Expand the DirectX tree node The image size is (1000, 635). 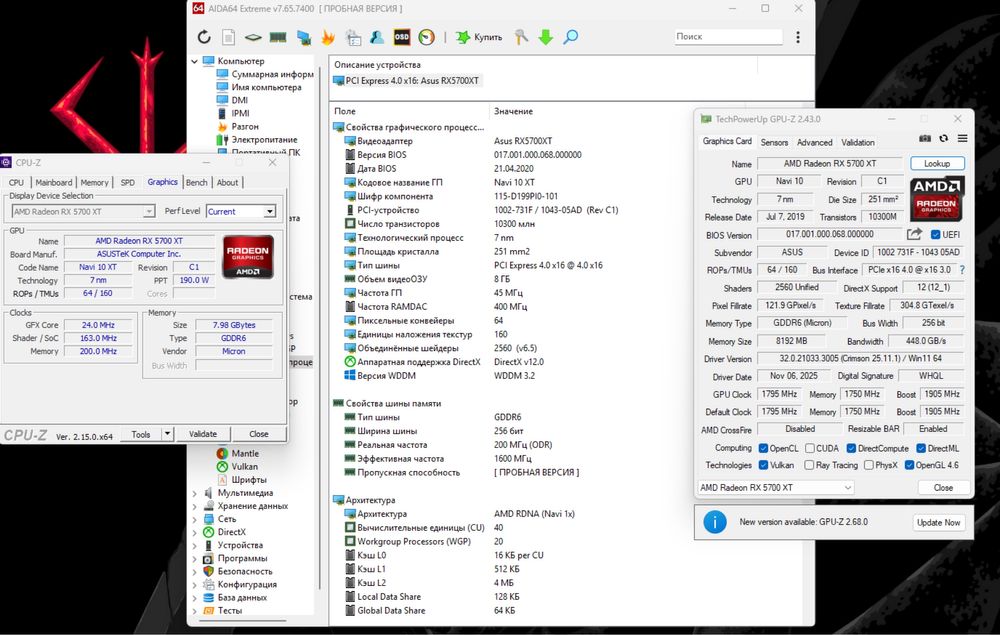click(195, 532)
